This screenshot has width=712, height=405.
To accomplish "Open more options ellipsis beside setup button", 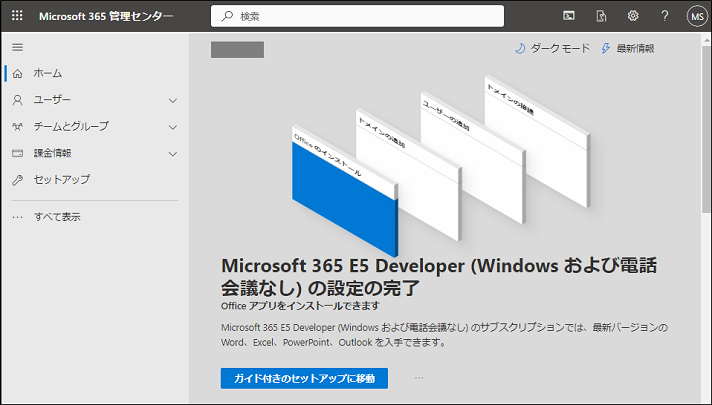I will click(419, 378).
